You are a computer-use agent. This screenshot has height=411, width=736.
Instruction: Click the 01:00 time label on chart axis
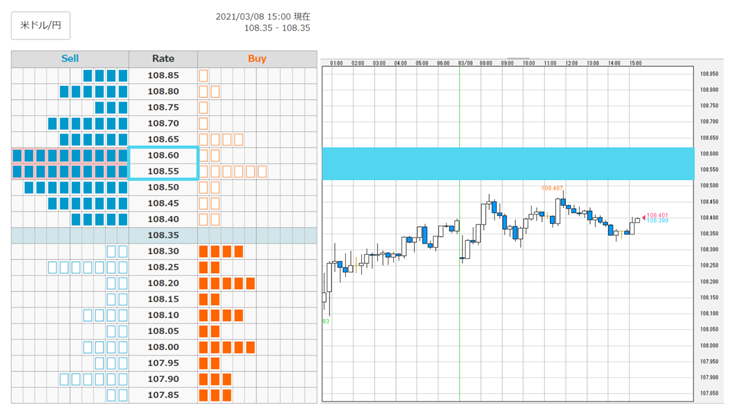[336, 63]
